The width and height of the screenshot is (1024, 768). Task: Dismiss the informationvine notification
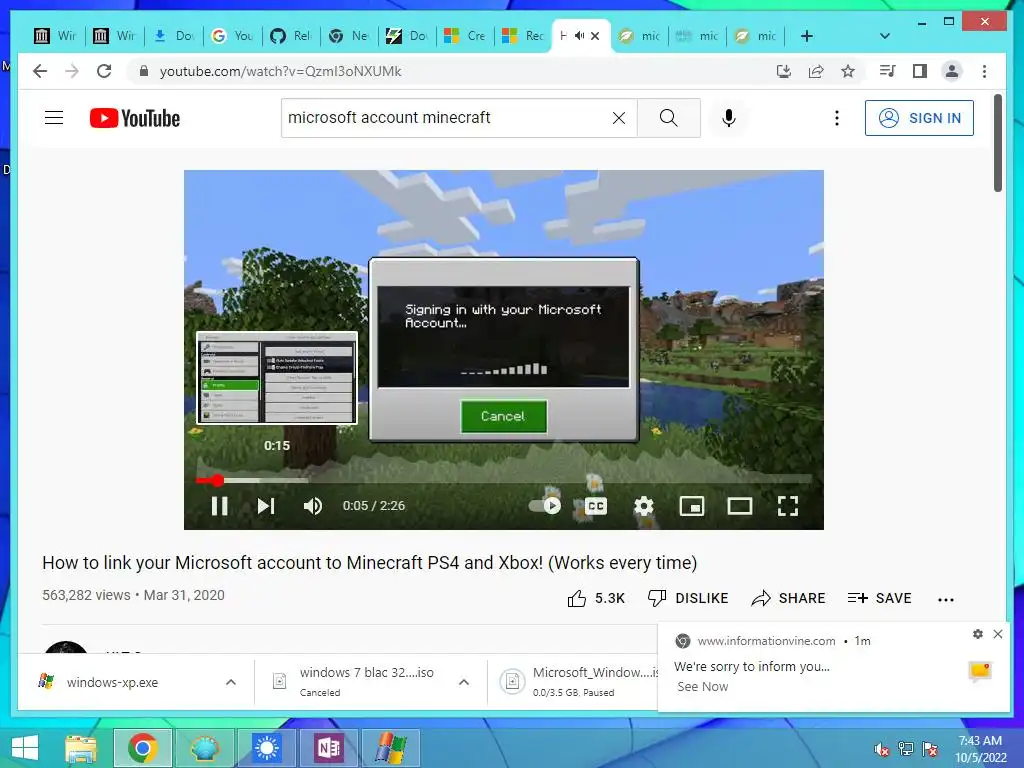(998, 634)
